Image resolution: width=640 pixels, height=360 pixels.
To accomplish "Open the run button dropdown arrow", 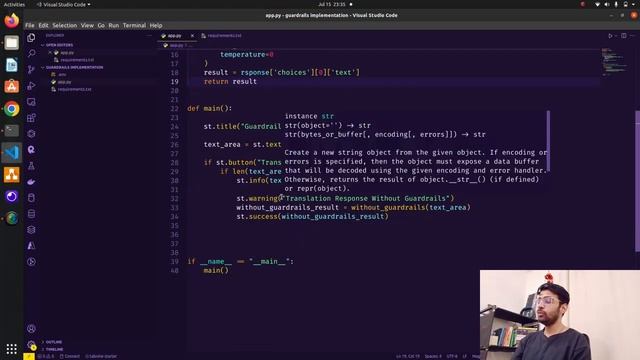I will tap(616, 36).
